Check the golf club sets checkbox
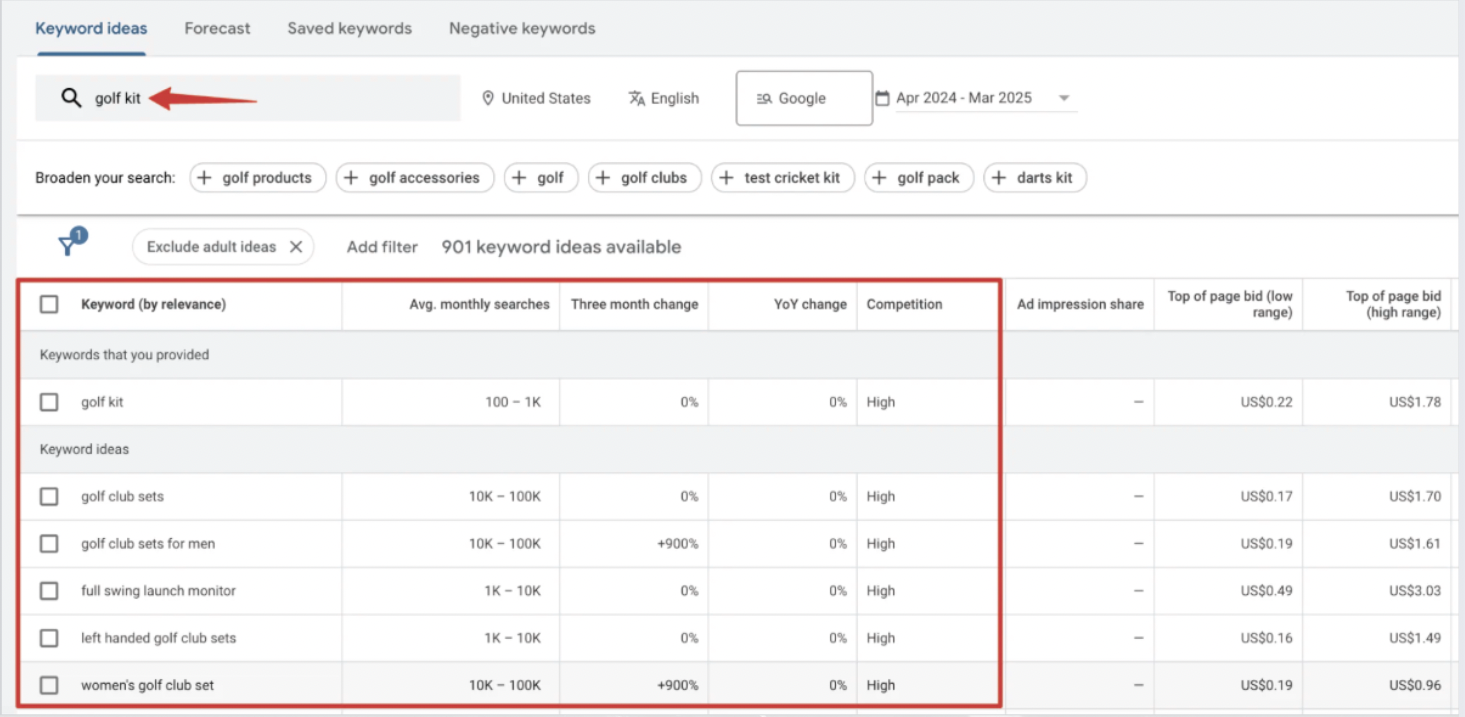 (49, 496)
